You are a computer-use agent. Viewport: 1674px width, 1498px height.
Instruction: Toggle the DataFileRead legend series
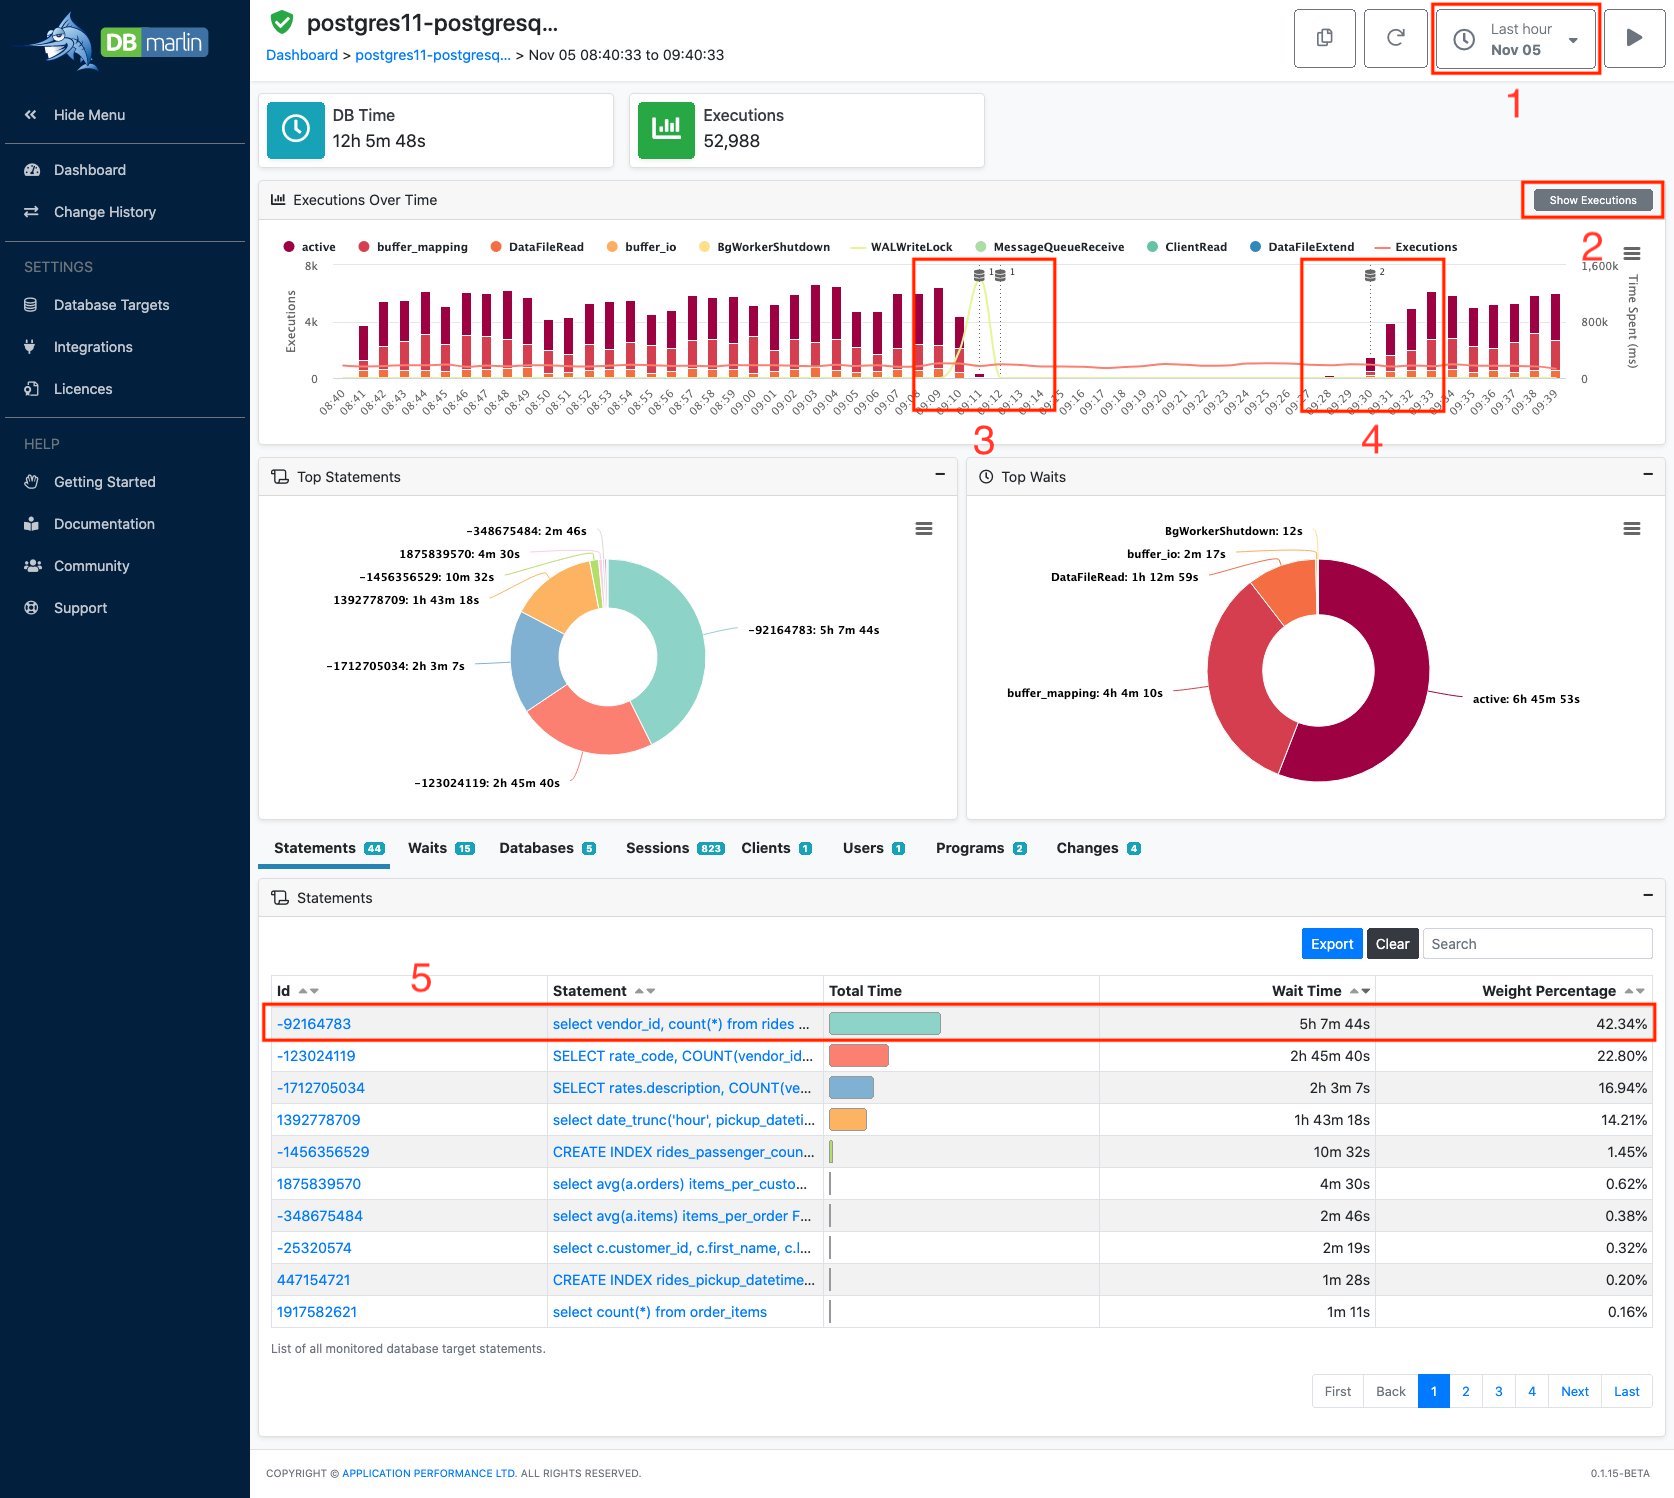tap(537, 247)
